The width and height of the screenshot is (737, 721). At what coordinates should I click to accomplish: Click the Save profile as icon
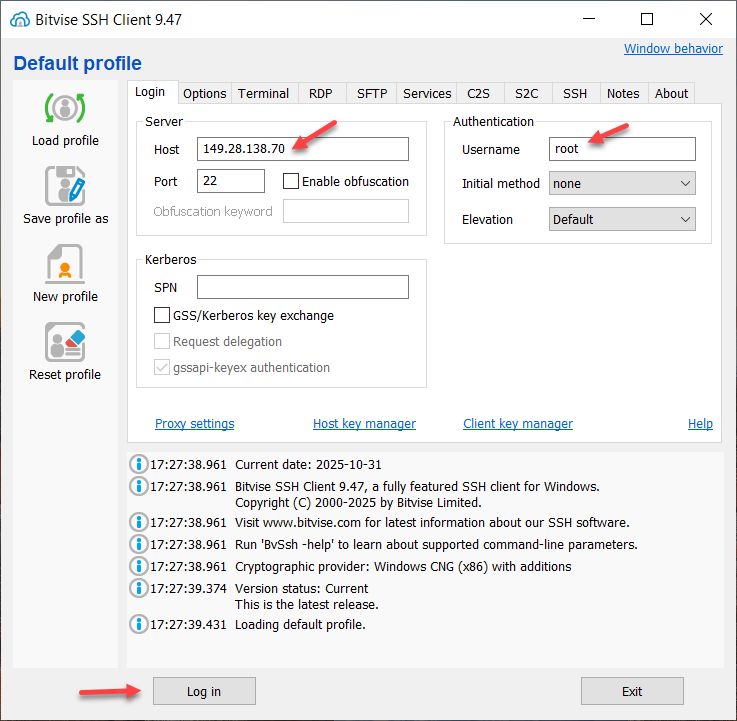(x=65, y=186)
